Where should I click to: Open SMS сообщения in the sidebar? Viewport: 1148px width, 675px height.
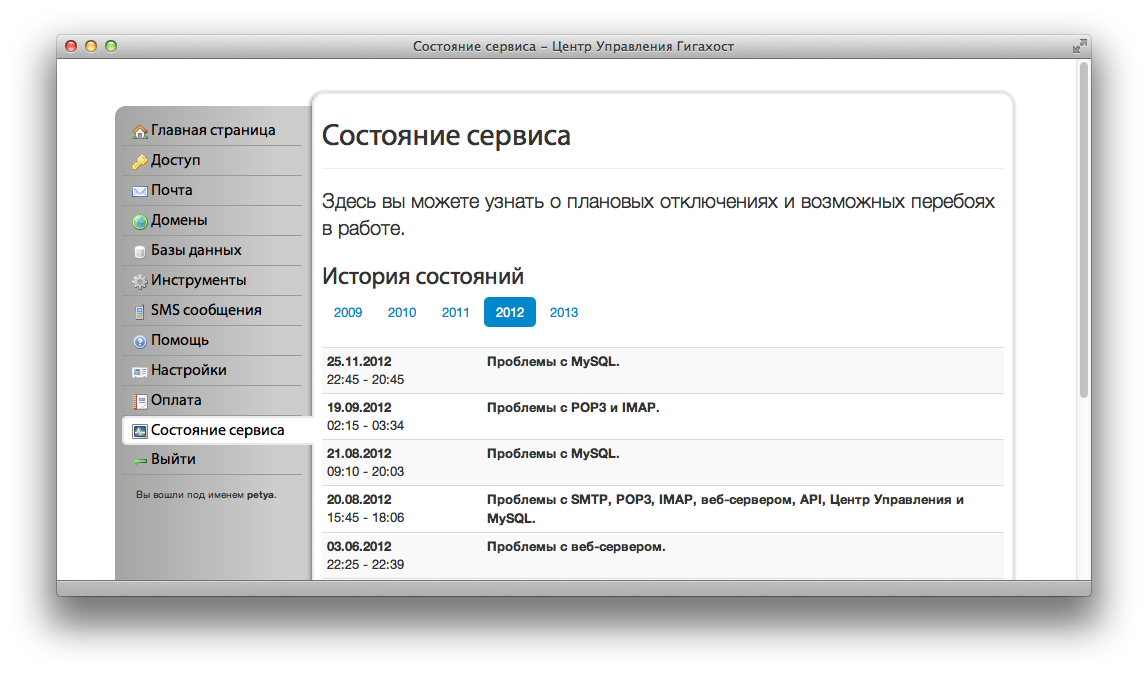coord(206,310)
